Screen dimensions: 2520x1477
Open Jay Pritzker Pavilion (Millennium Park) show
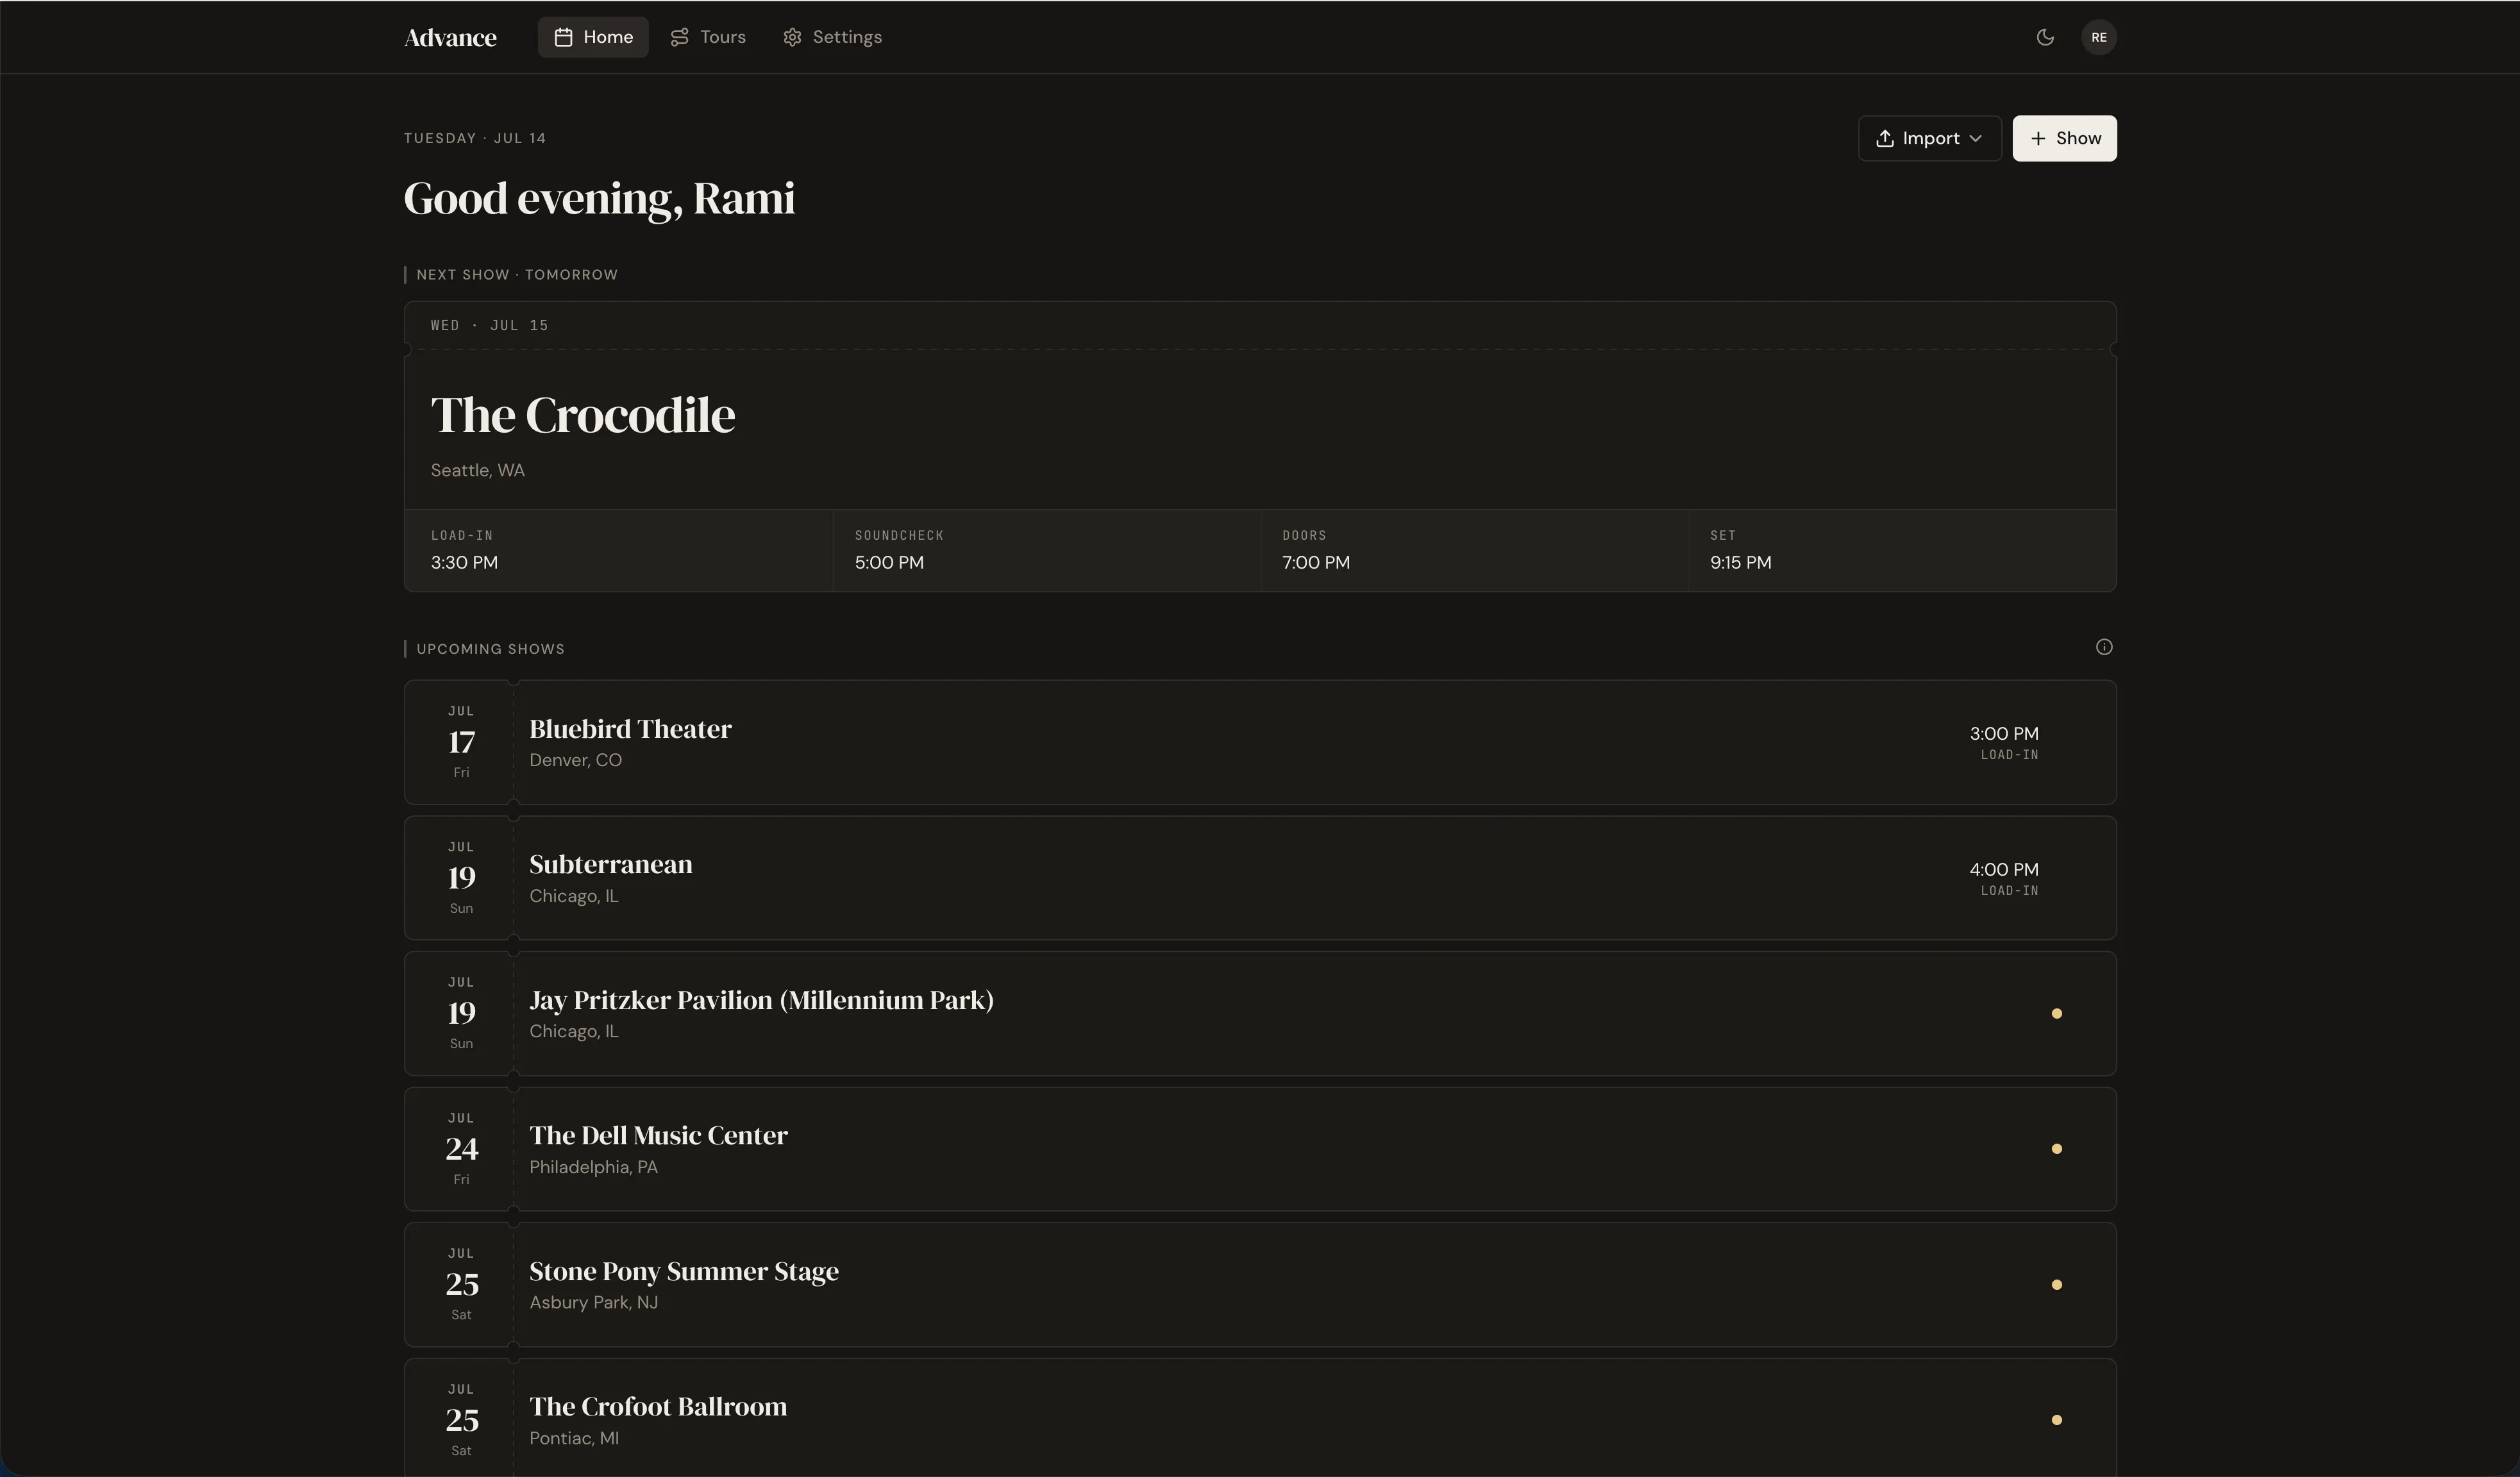coord(1260,1013)
